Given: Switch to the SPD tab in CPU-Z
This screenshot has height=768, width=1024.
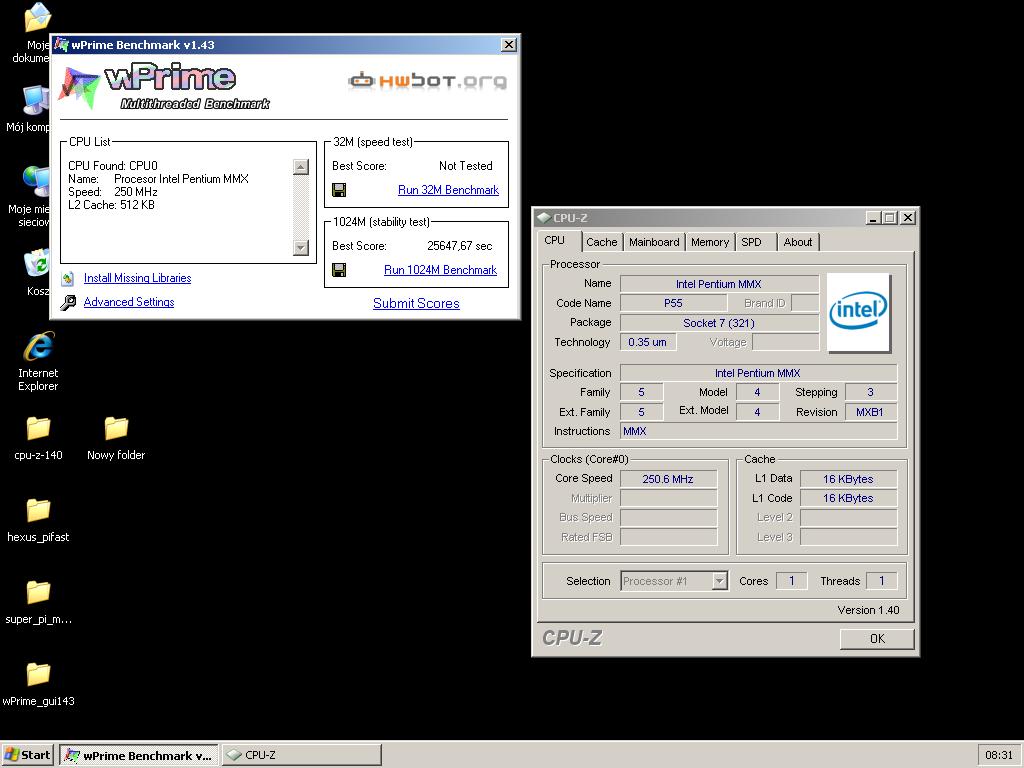Looking at the screenshot, I should click(752, 242).
